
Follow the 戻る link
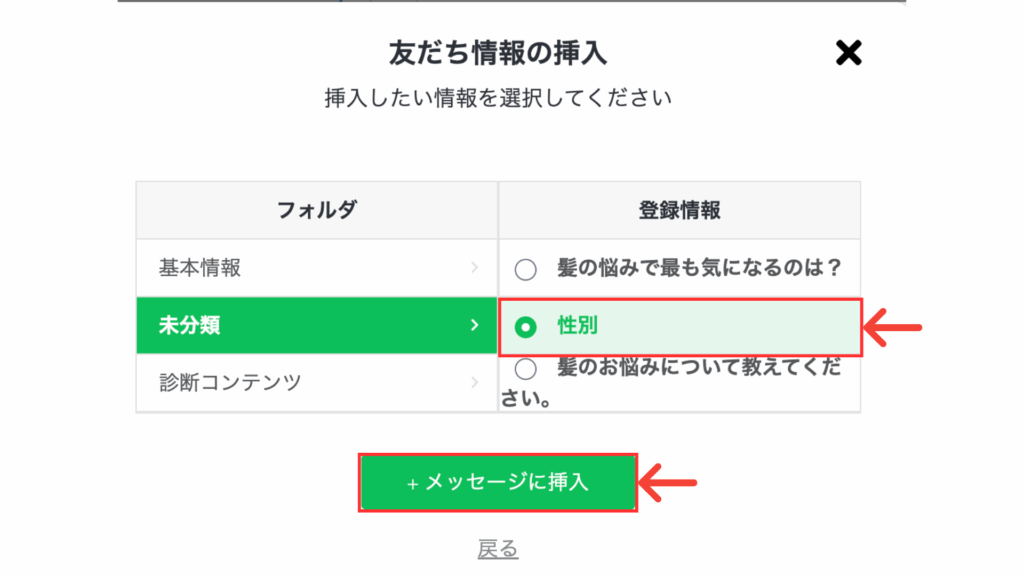(x=498, y=549)
